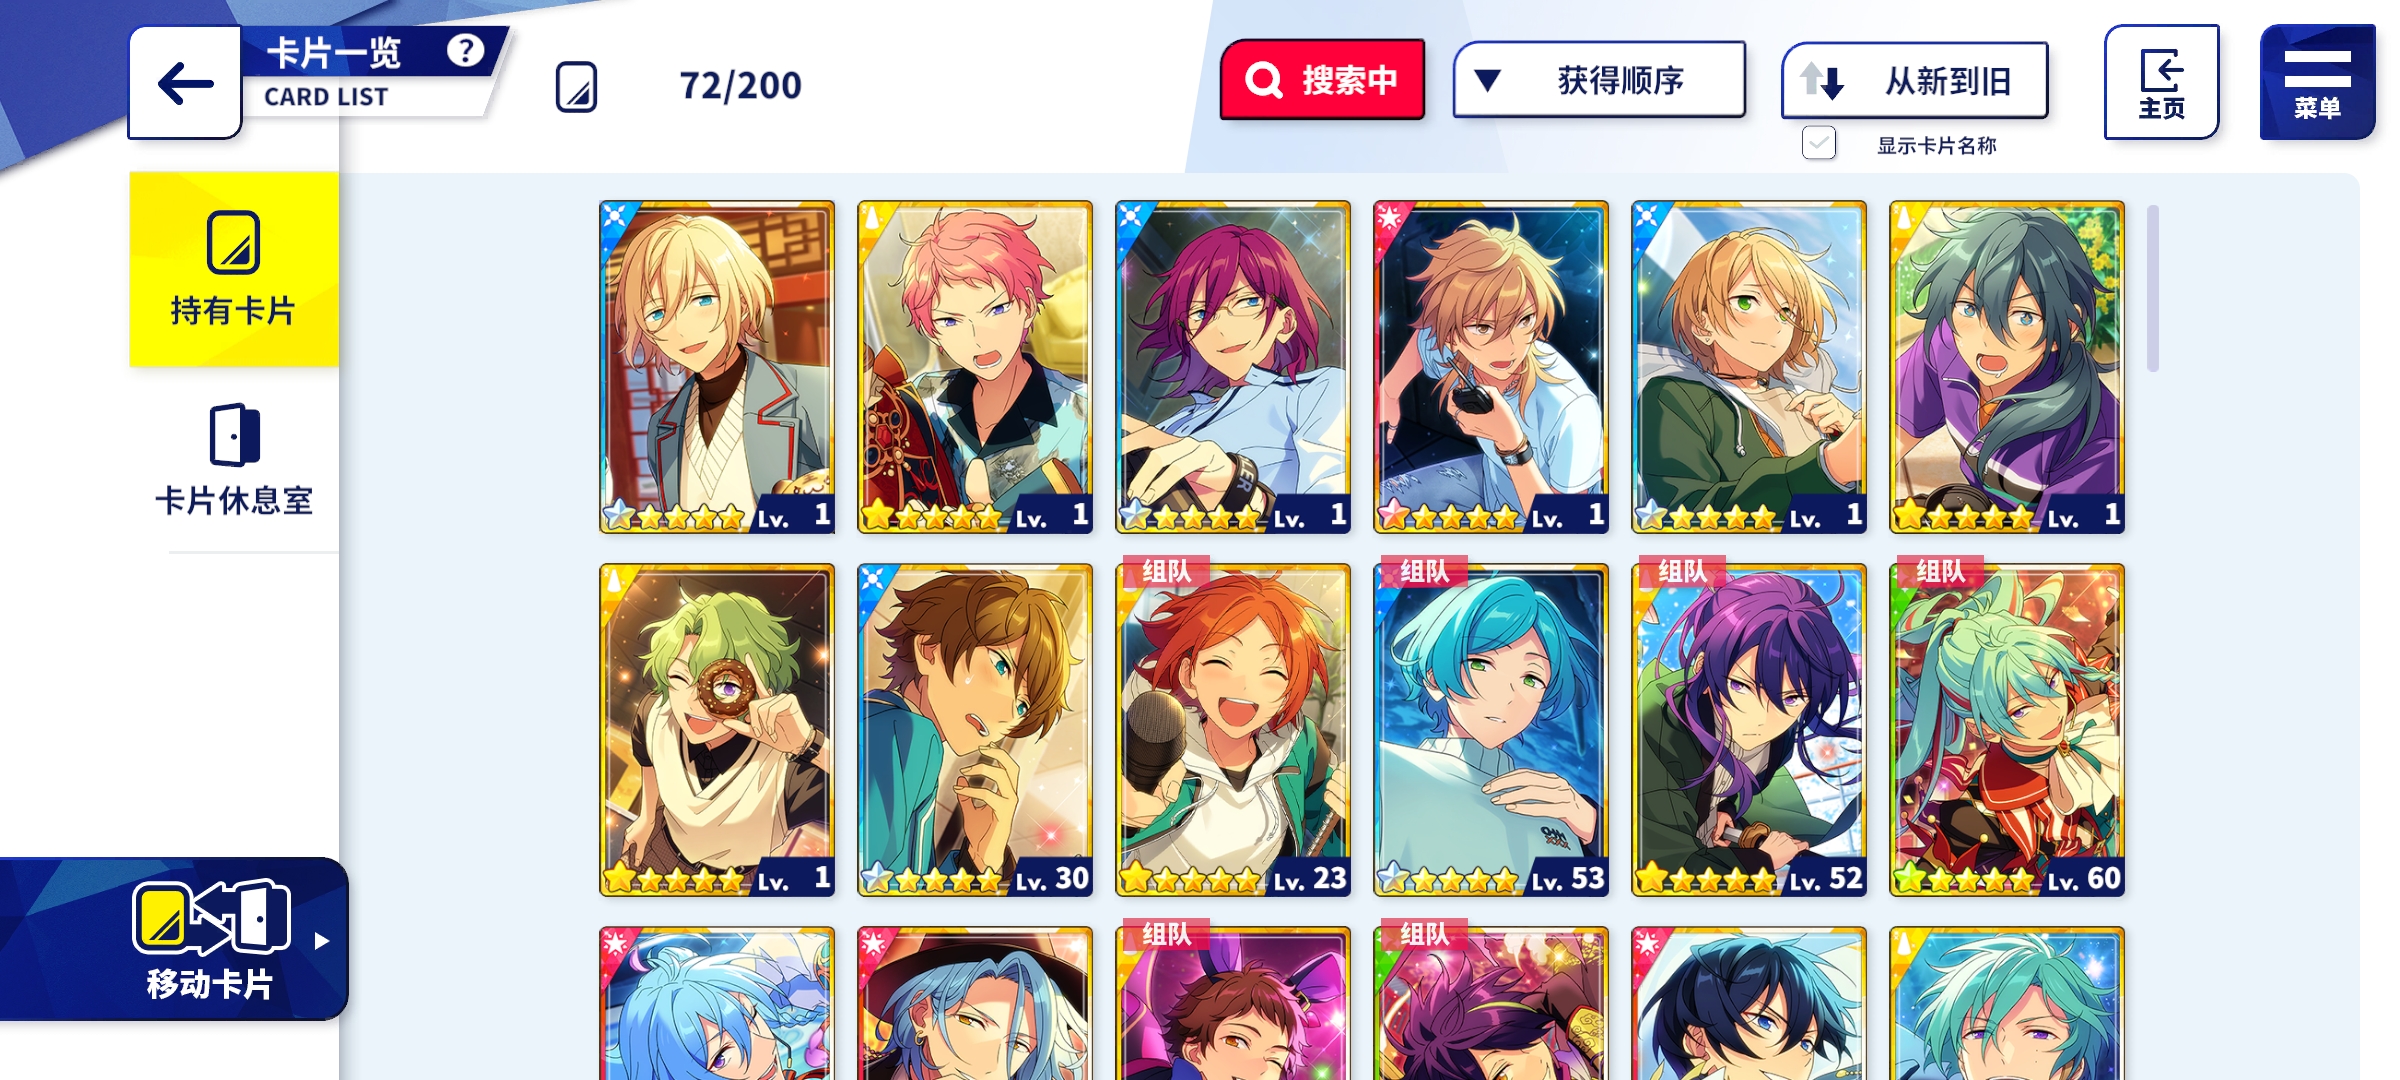
Task: Select the orange-haired Lv. 23 card
Action: [x=1233, y=730]
